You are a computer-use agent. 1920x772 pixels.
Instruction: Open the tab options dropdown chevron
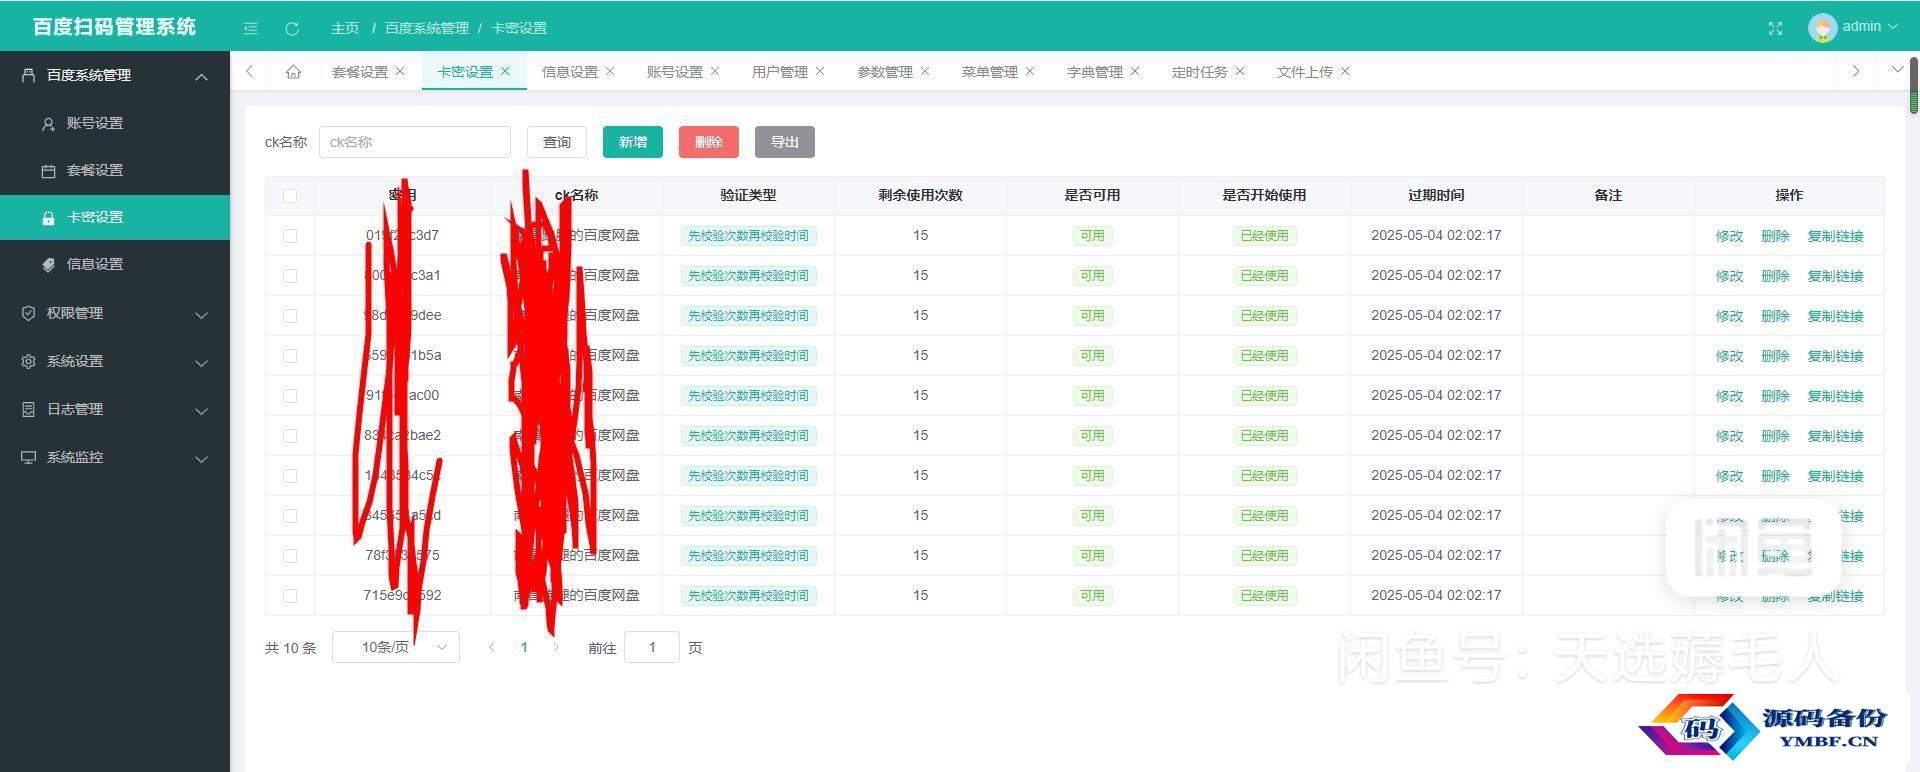pos(1897,70)
